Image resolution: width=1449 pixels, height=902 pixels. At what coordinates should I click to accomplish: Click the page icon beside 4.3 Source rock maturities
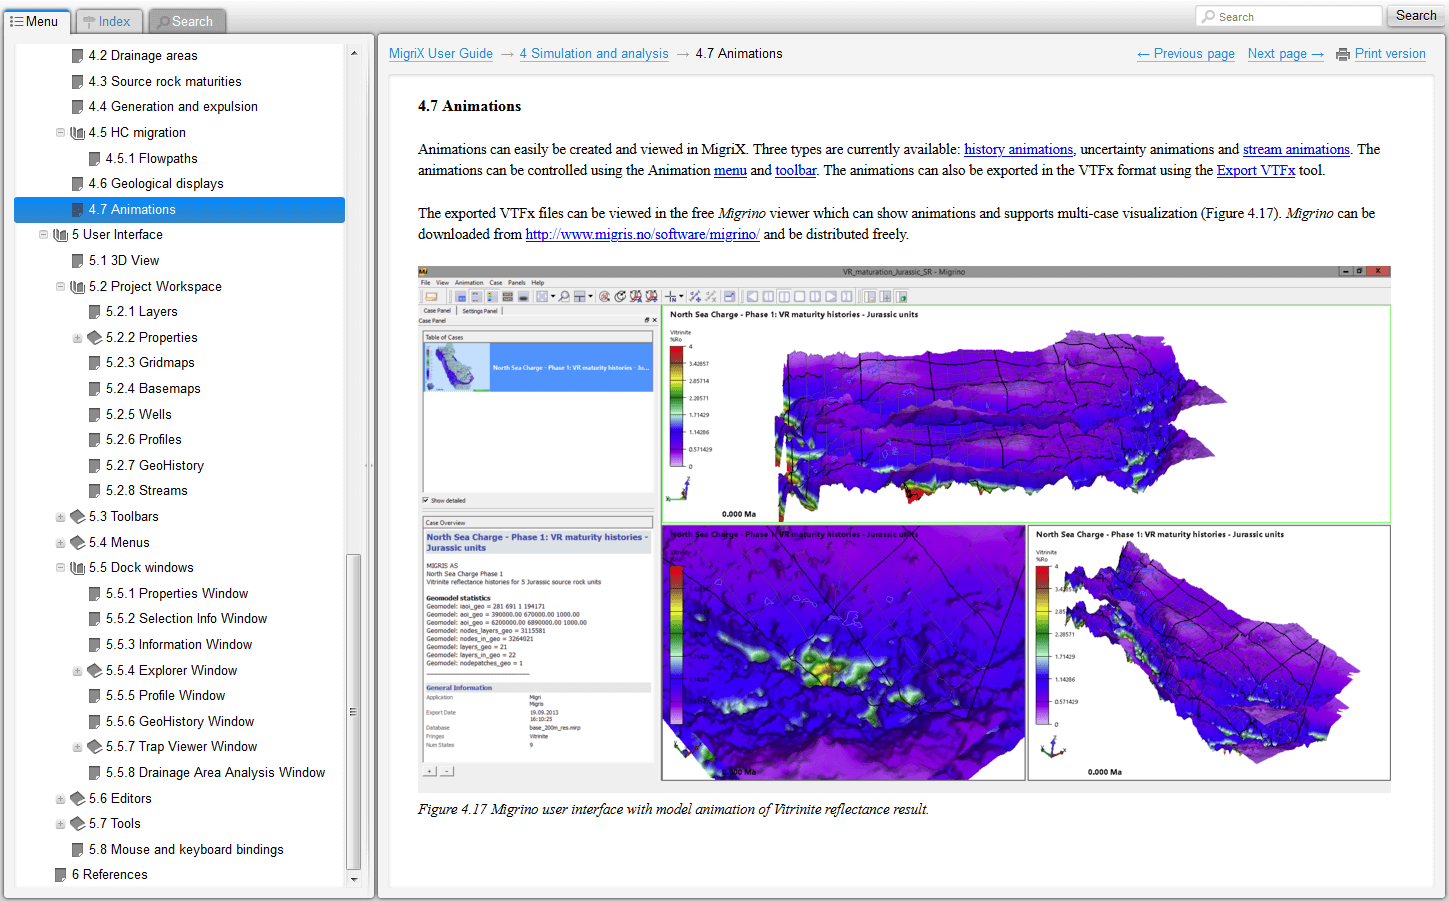(78, 82)
